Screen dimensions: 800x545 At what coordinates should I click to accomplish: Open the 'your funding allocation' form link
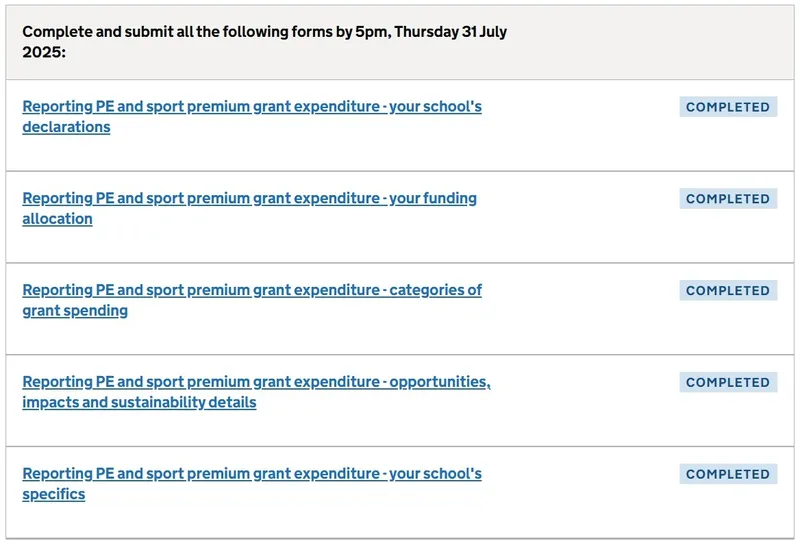pyautogui.click(x=249, y=198)
